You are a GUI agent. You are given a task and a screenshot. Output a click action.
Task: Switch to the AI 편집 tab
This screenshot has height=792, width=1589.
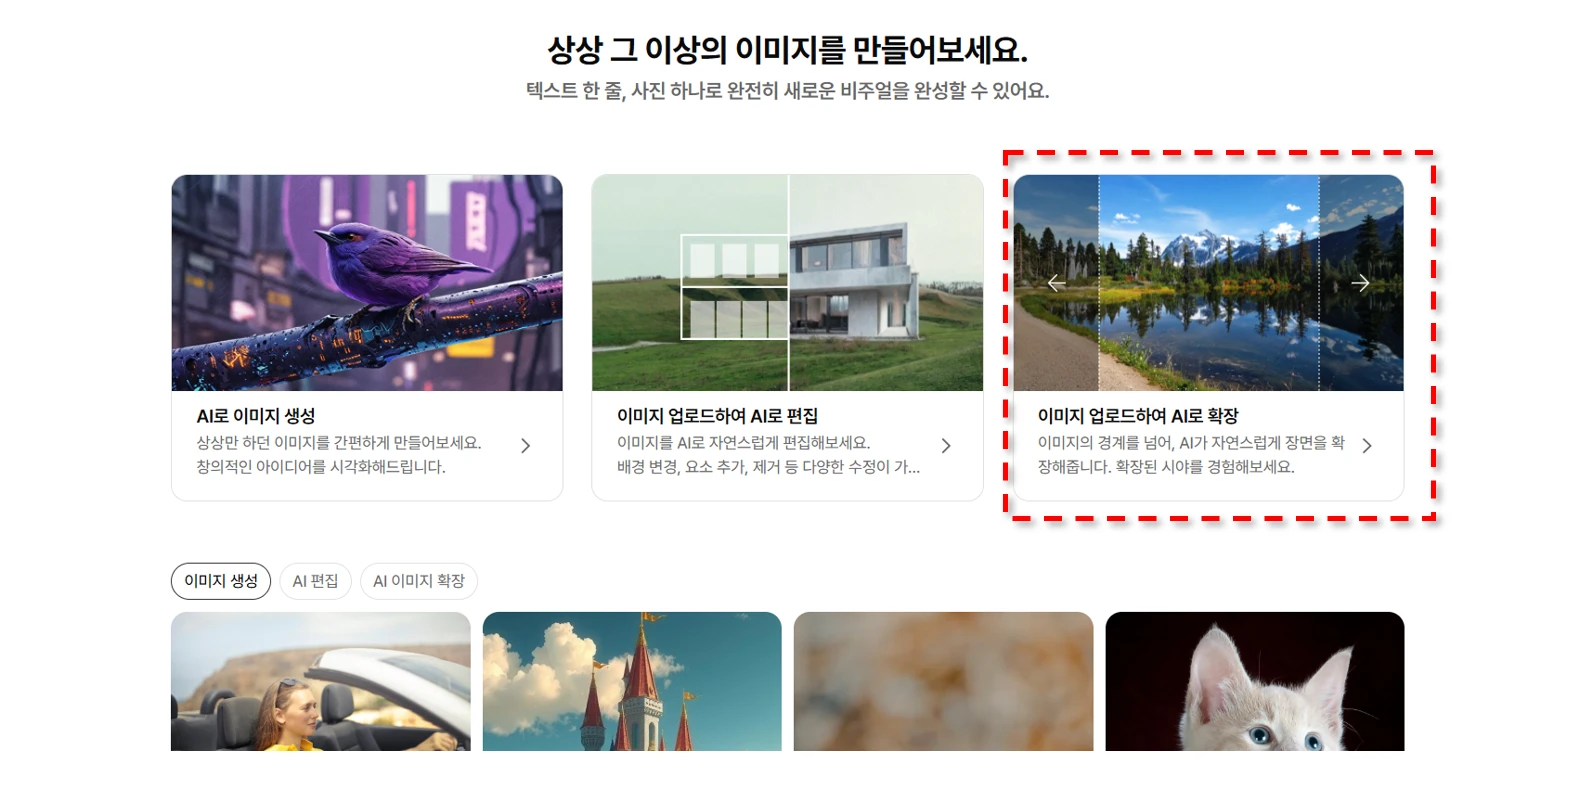(315, 581)
